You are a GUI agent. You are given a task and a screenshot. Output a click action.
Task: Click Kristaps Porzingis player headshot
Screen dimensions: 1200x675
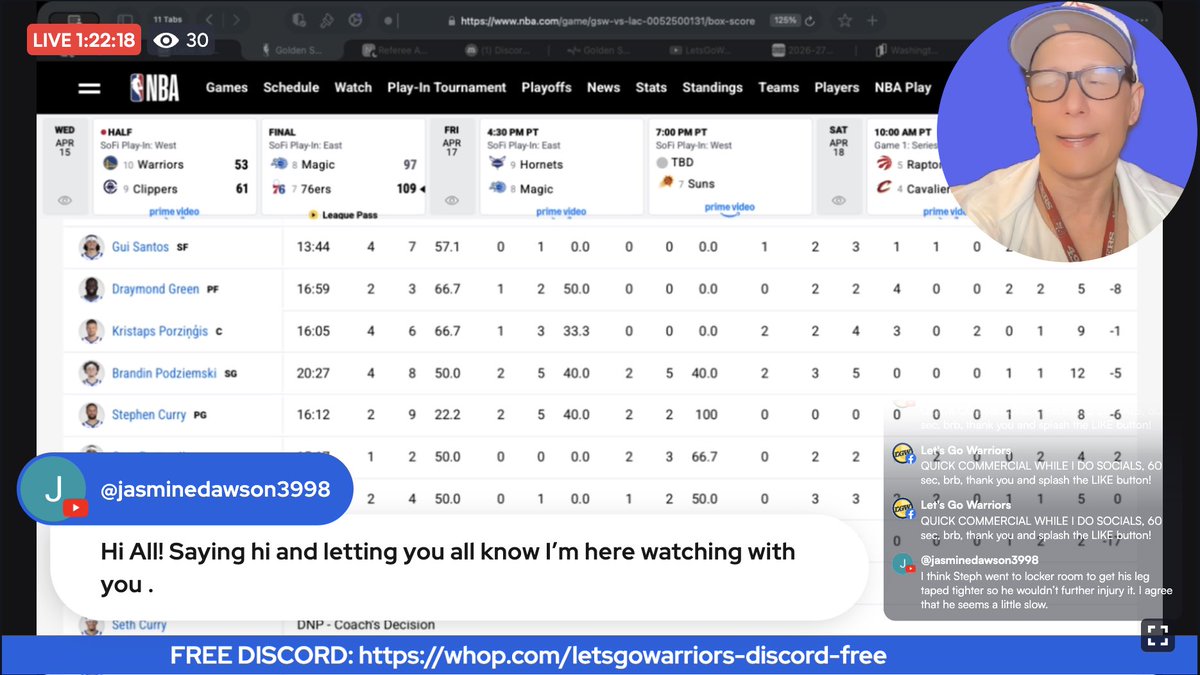pos(92,331)
